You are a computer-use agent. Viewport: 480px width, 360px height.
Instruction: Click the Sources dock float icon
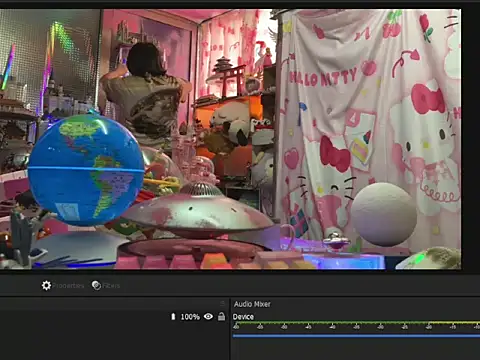(222, 303)
